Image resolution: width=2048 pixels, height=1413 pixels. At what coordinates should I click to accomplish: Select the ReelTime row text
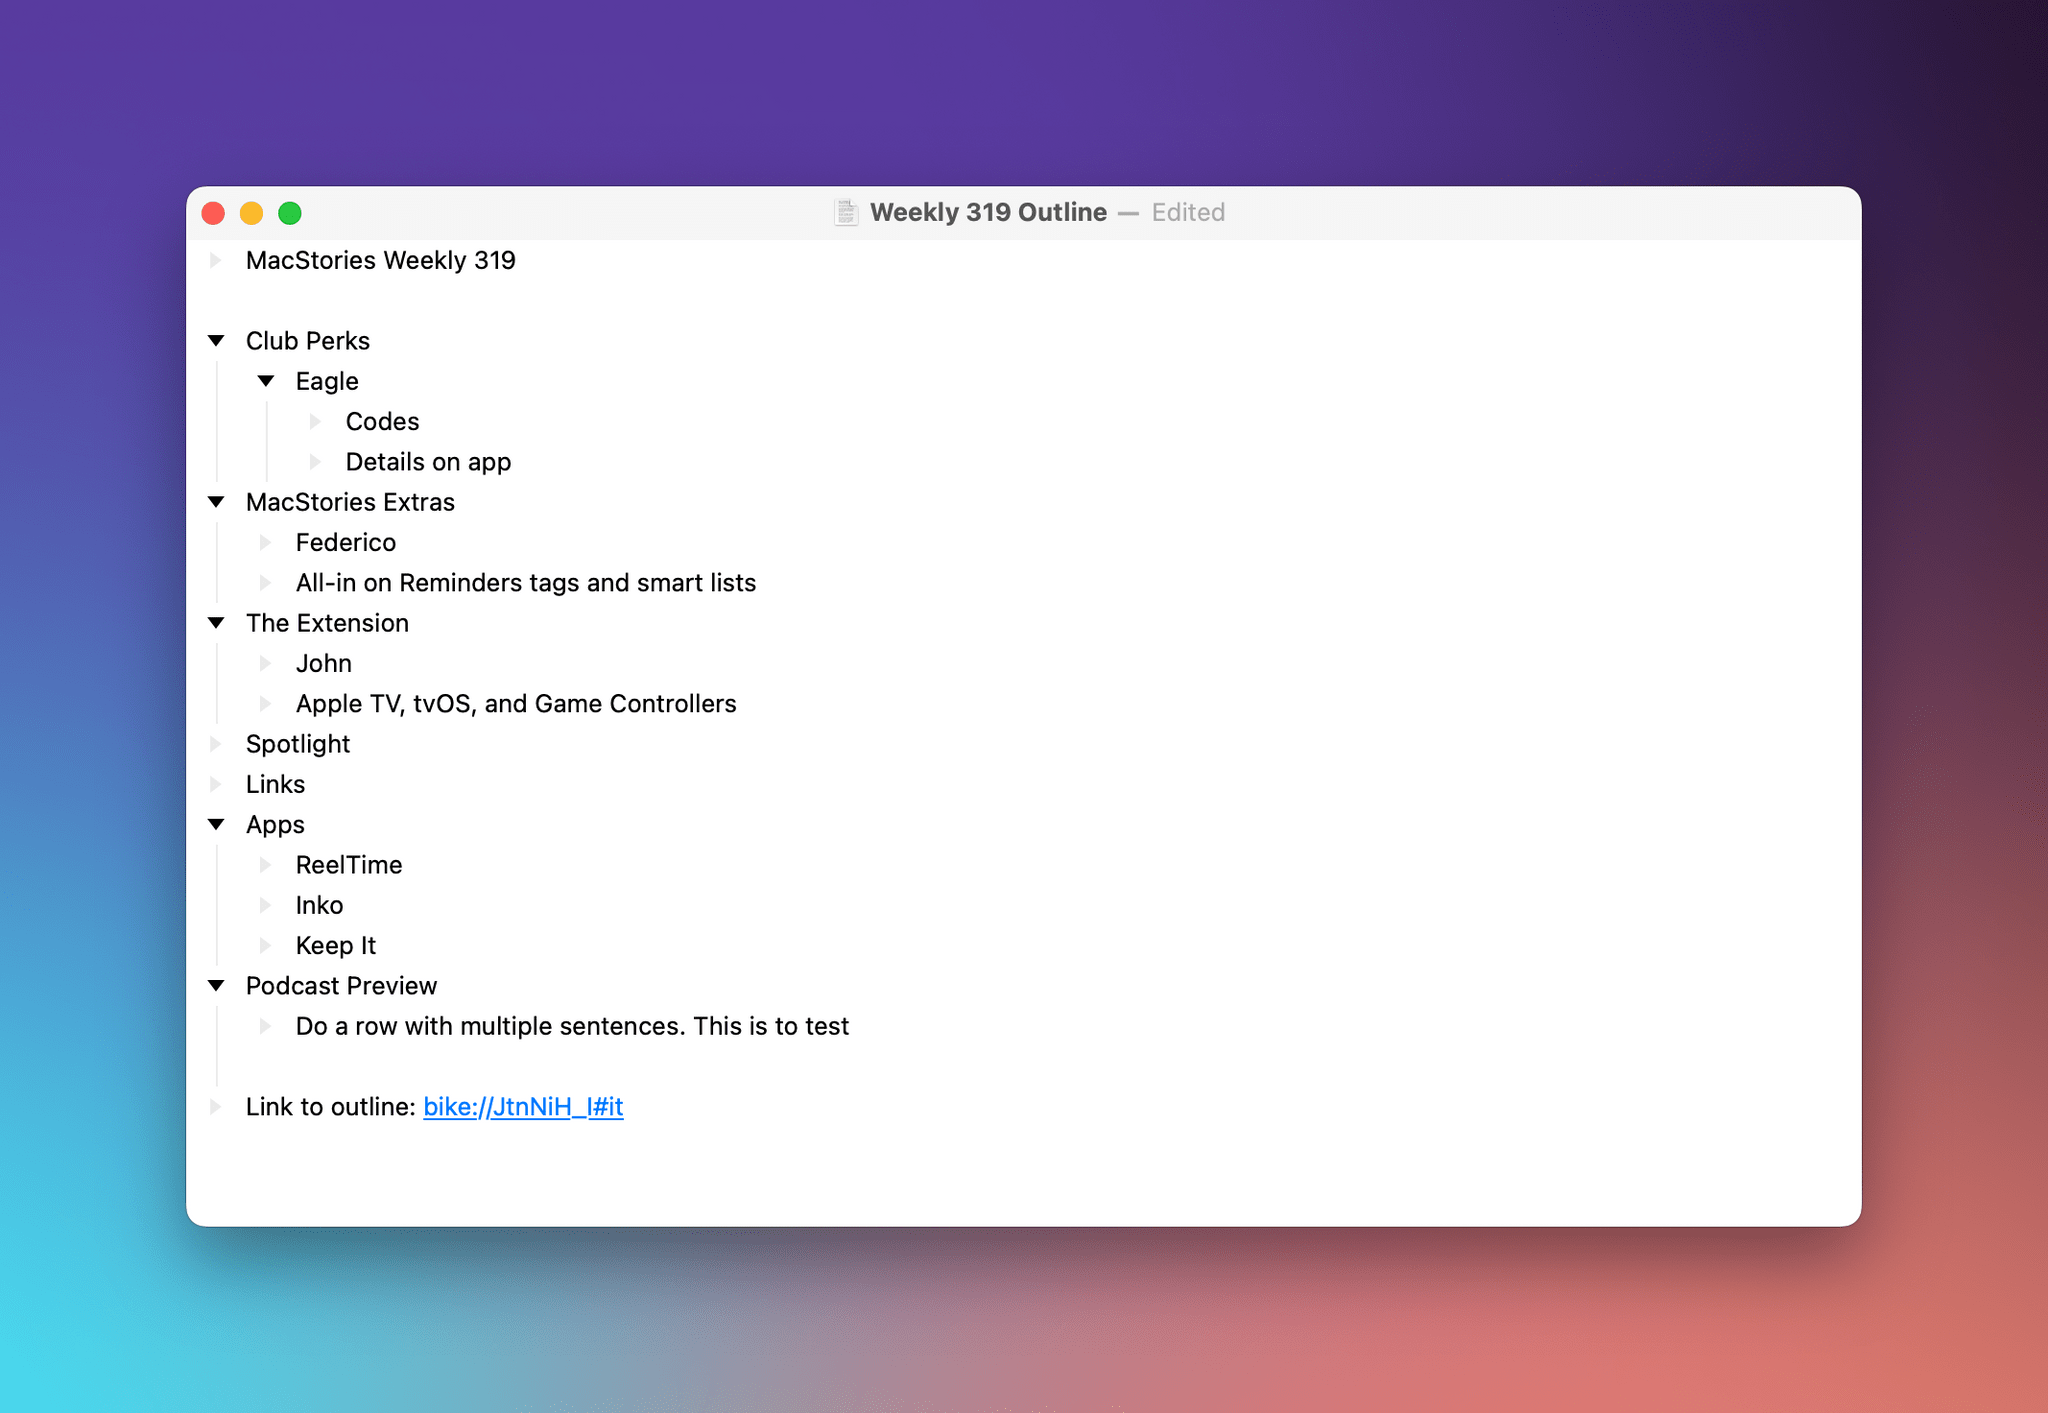pyautogui.click(x=349, y=865)
